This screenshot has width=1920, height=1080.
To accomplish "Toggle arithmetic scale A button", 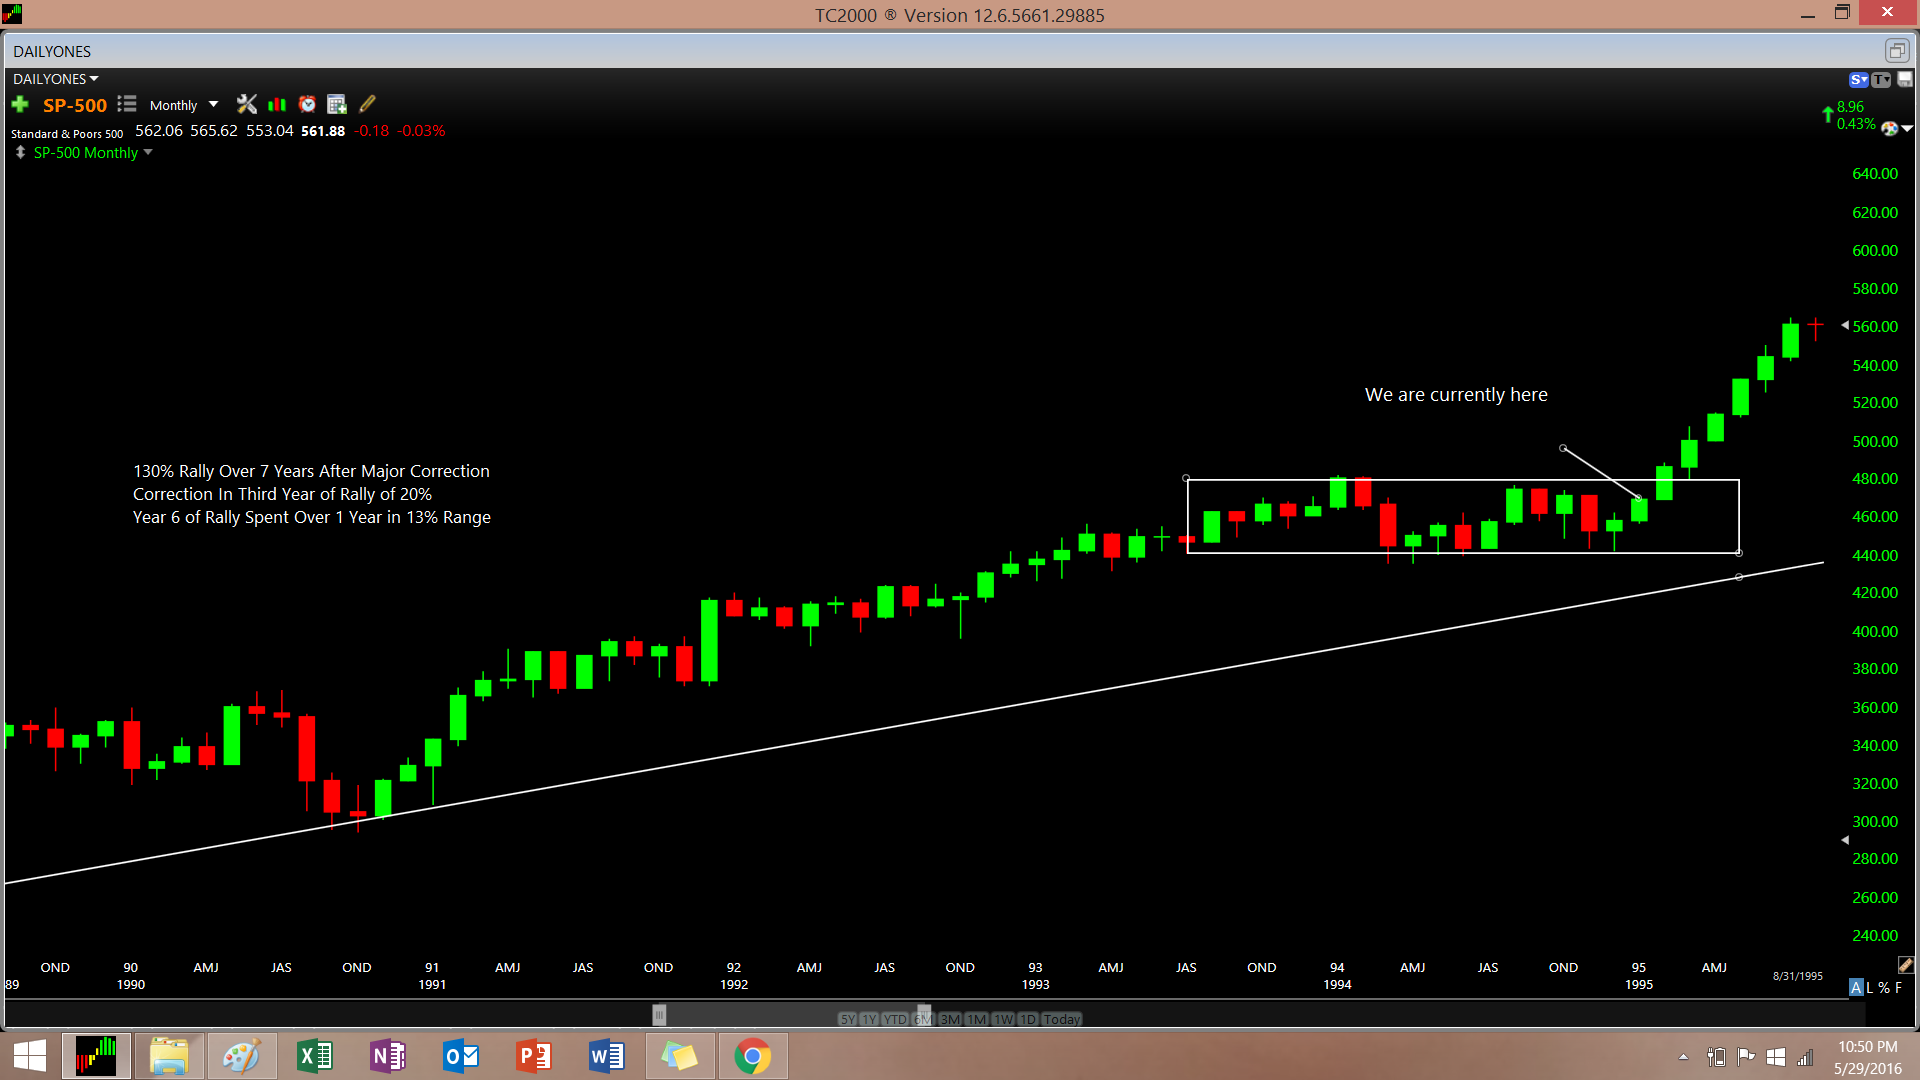I will click(x=1856, y=987).
